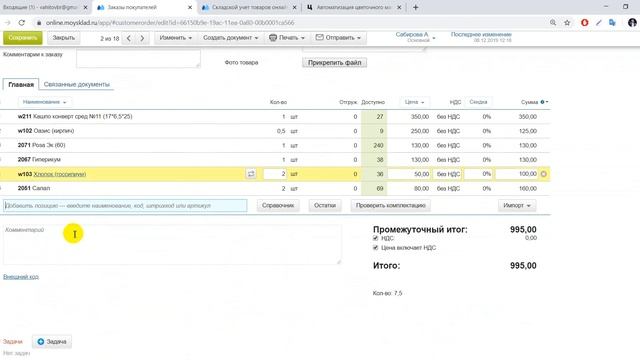The image size is (640, 360).
Task: Open the Импорт dropdown
Action: point(517,206)
